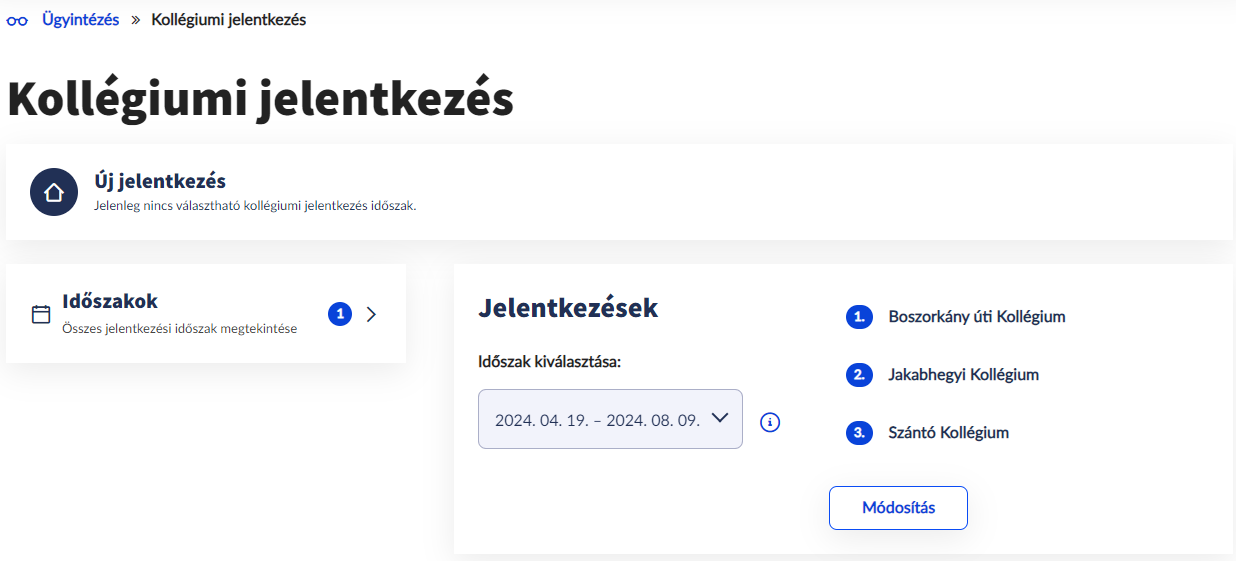
Task: Select Szántó Kollégium entry
Action: coord(948,433)
